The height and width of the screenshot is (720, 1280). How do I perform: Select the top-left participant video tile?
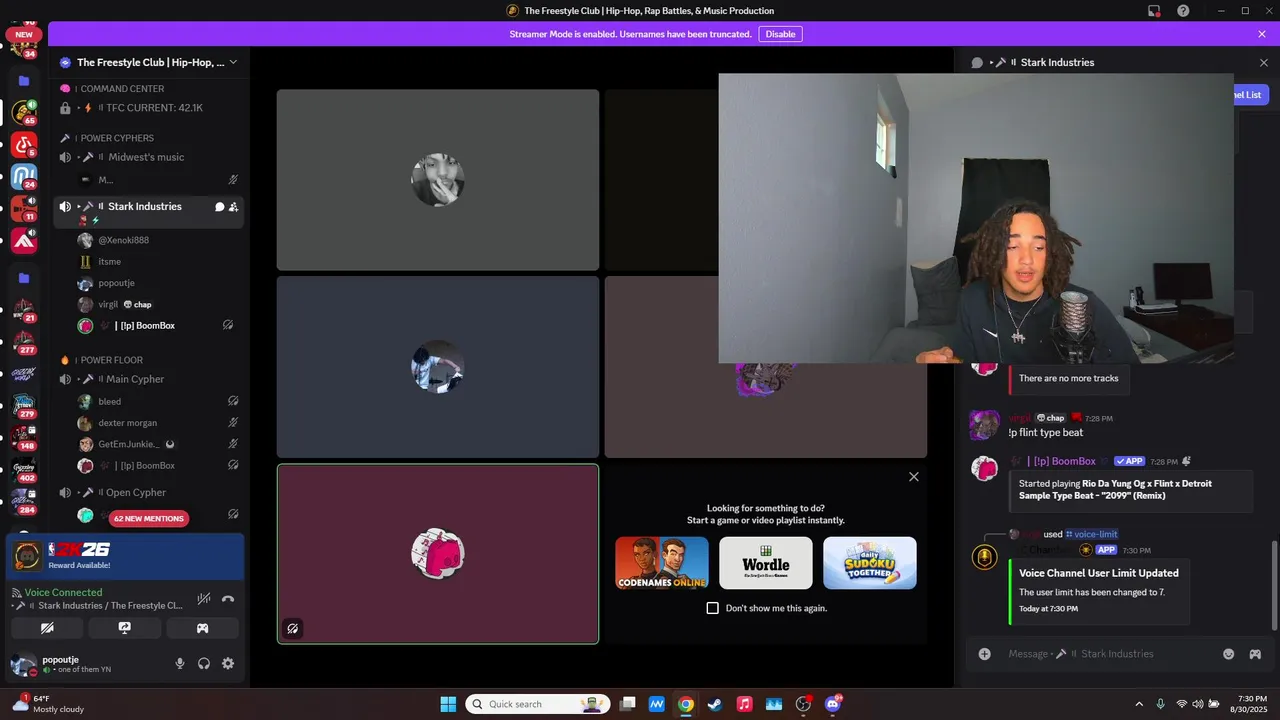(438, 180)
